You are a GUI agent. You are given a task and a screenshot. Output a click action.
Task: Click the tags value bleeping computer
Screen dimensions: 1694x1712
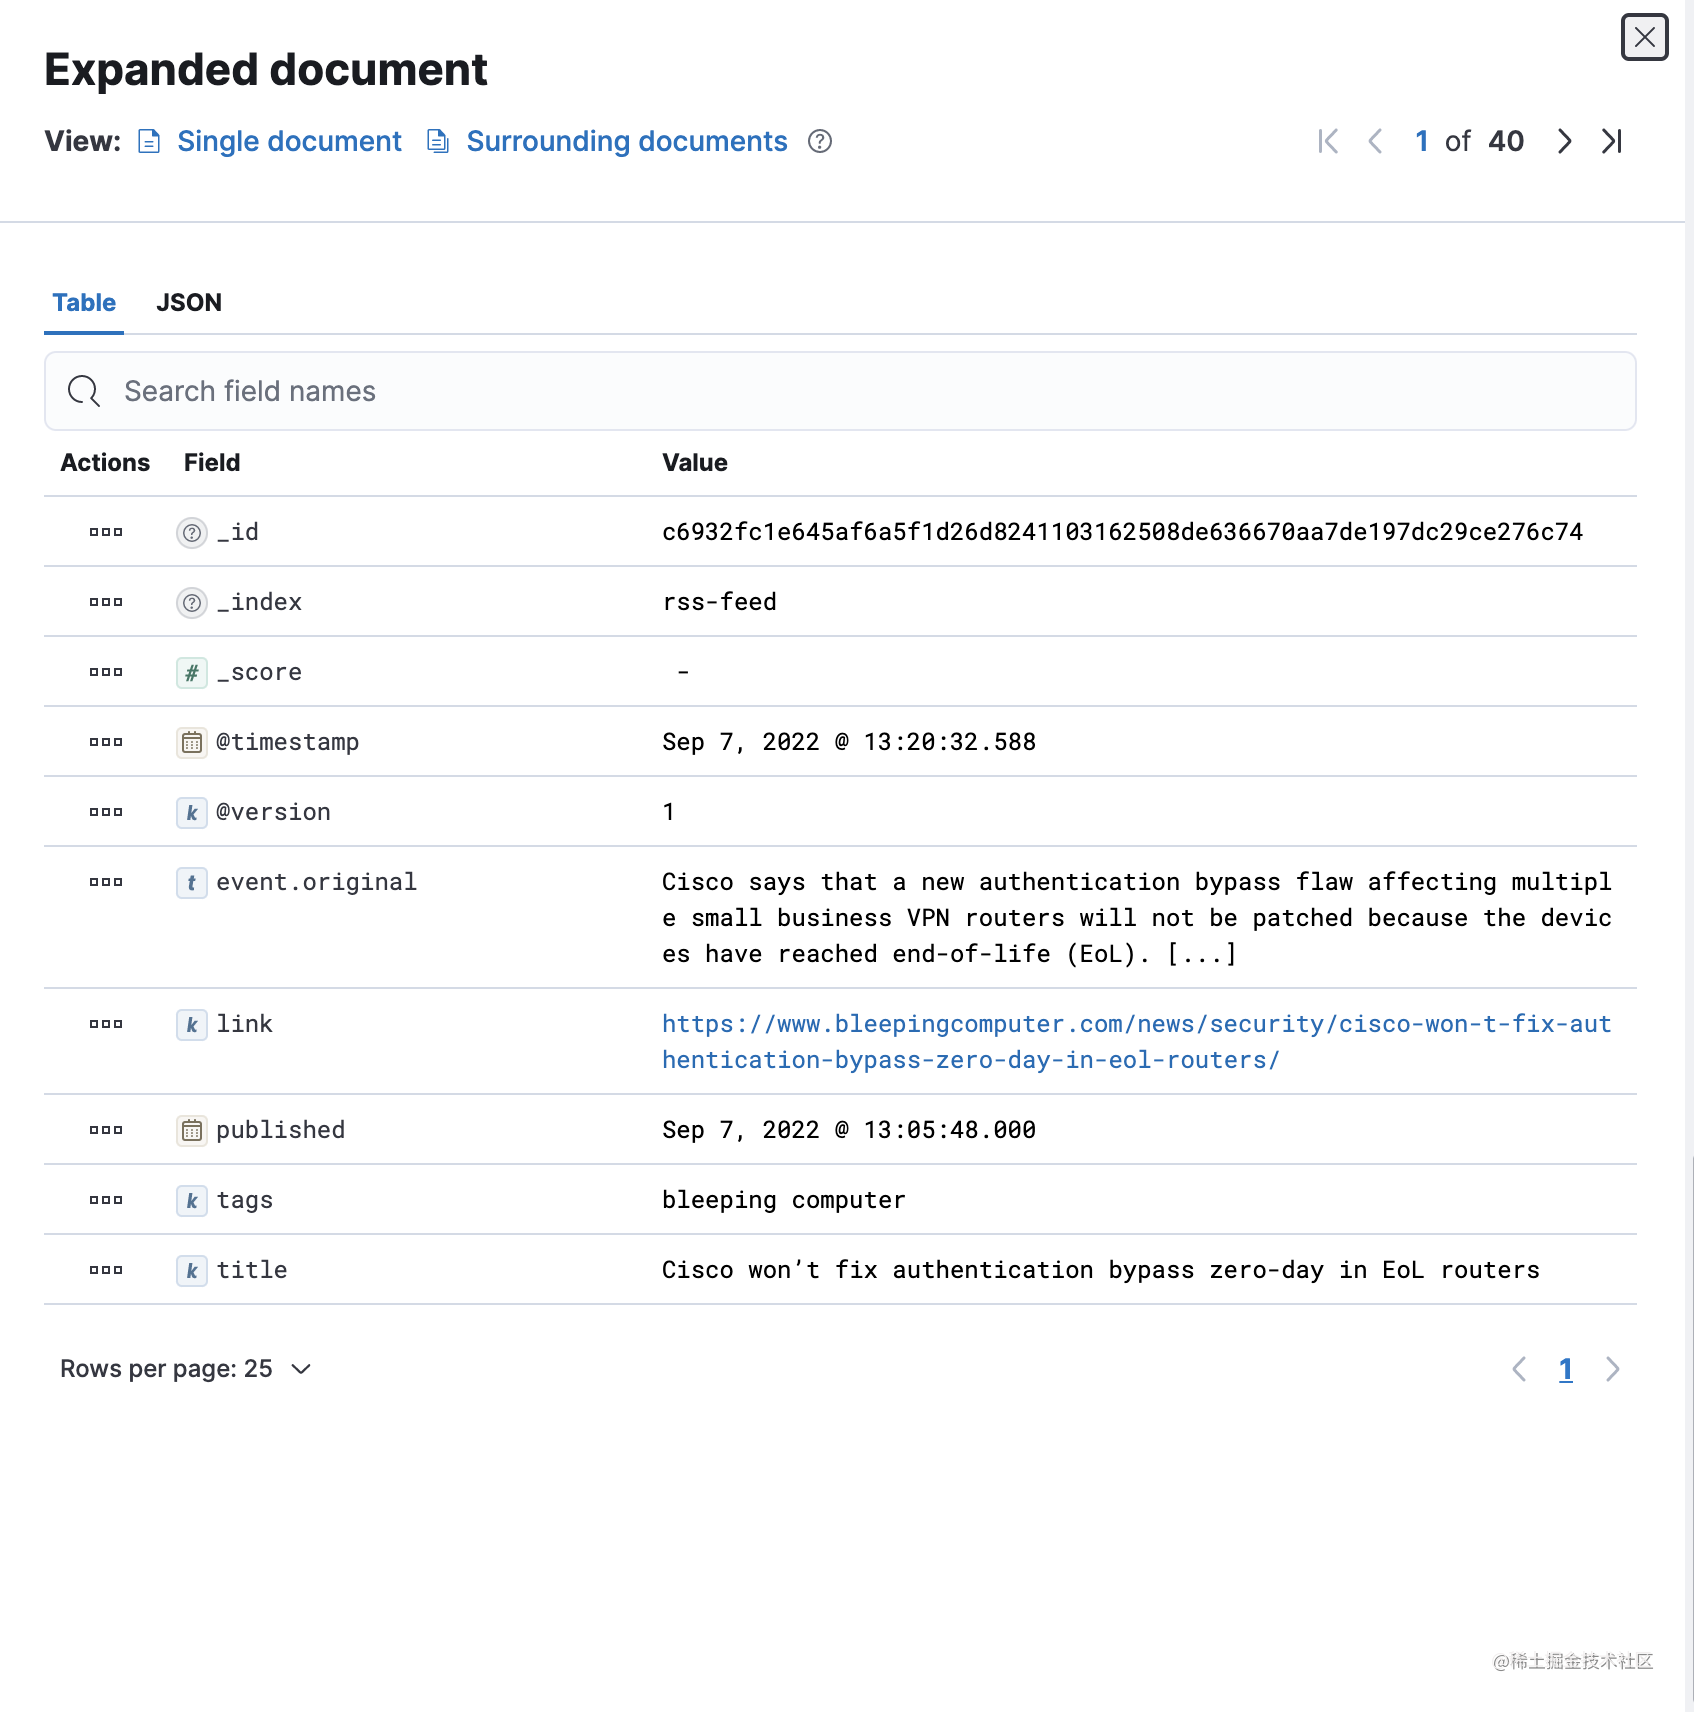(x=784, y=1200)
